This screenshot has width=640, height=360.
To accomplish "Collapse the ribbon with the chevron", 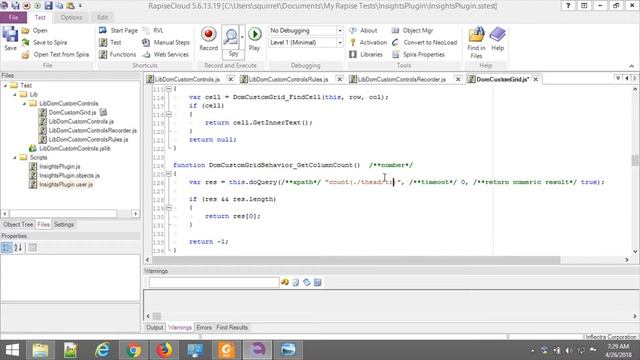I will pos(631,66).
